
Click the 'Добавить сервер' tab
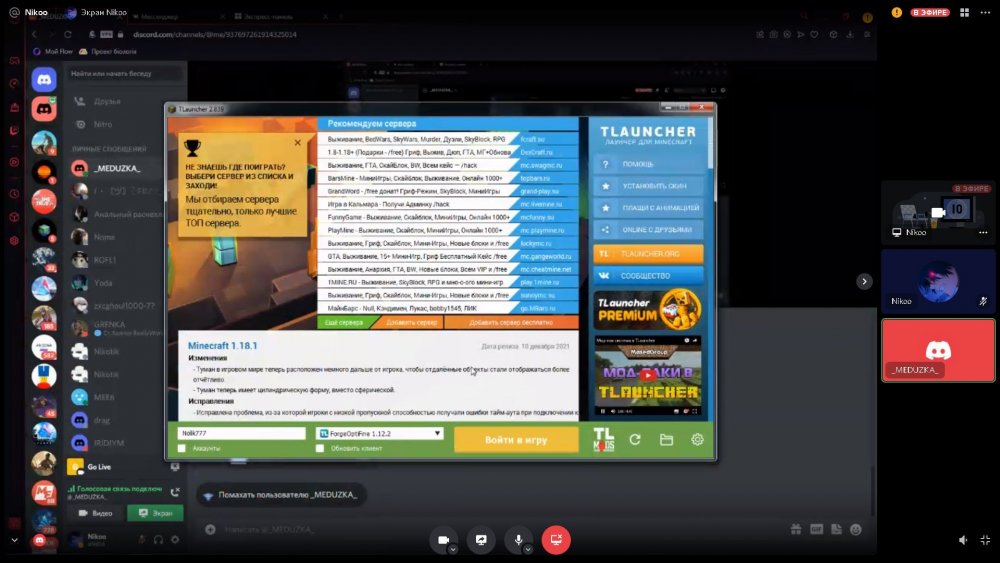click(x=412, y=323)
